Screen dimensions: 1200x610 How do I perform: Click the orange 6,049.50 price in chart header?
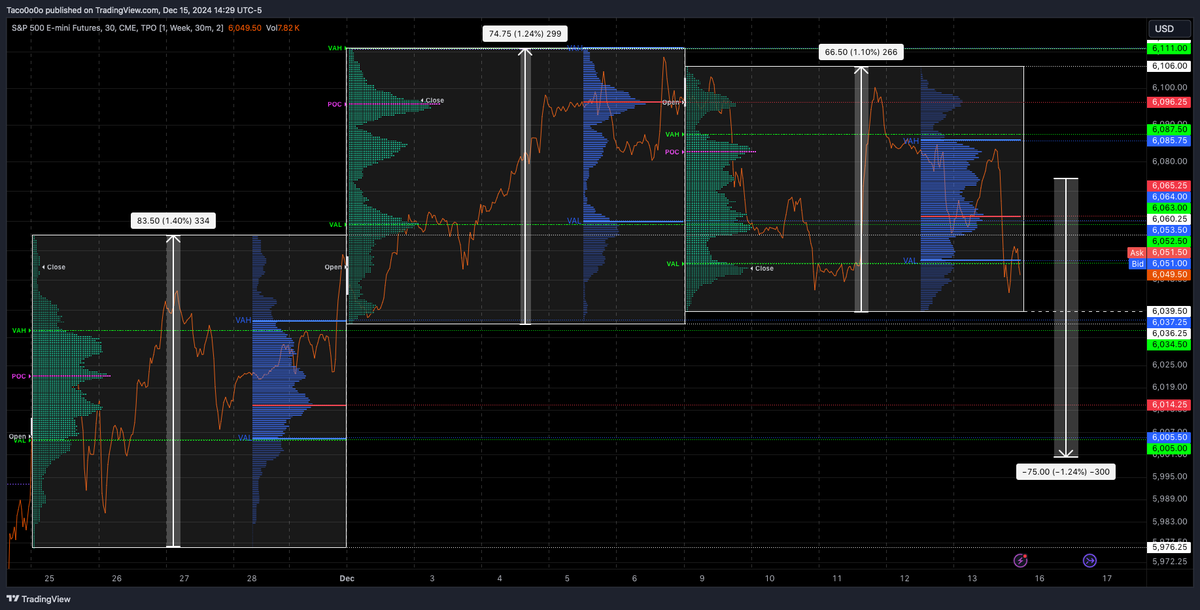(x=246, y=28)
